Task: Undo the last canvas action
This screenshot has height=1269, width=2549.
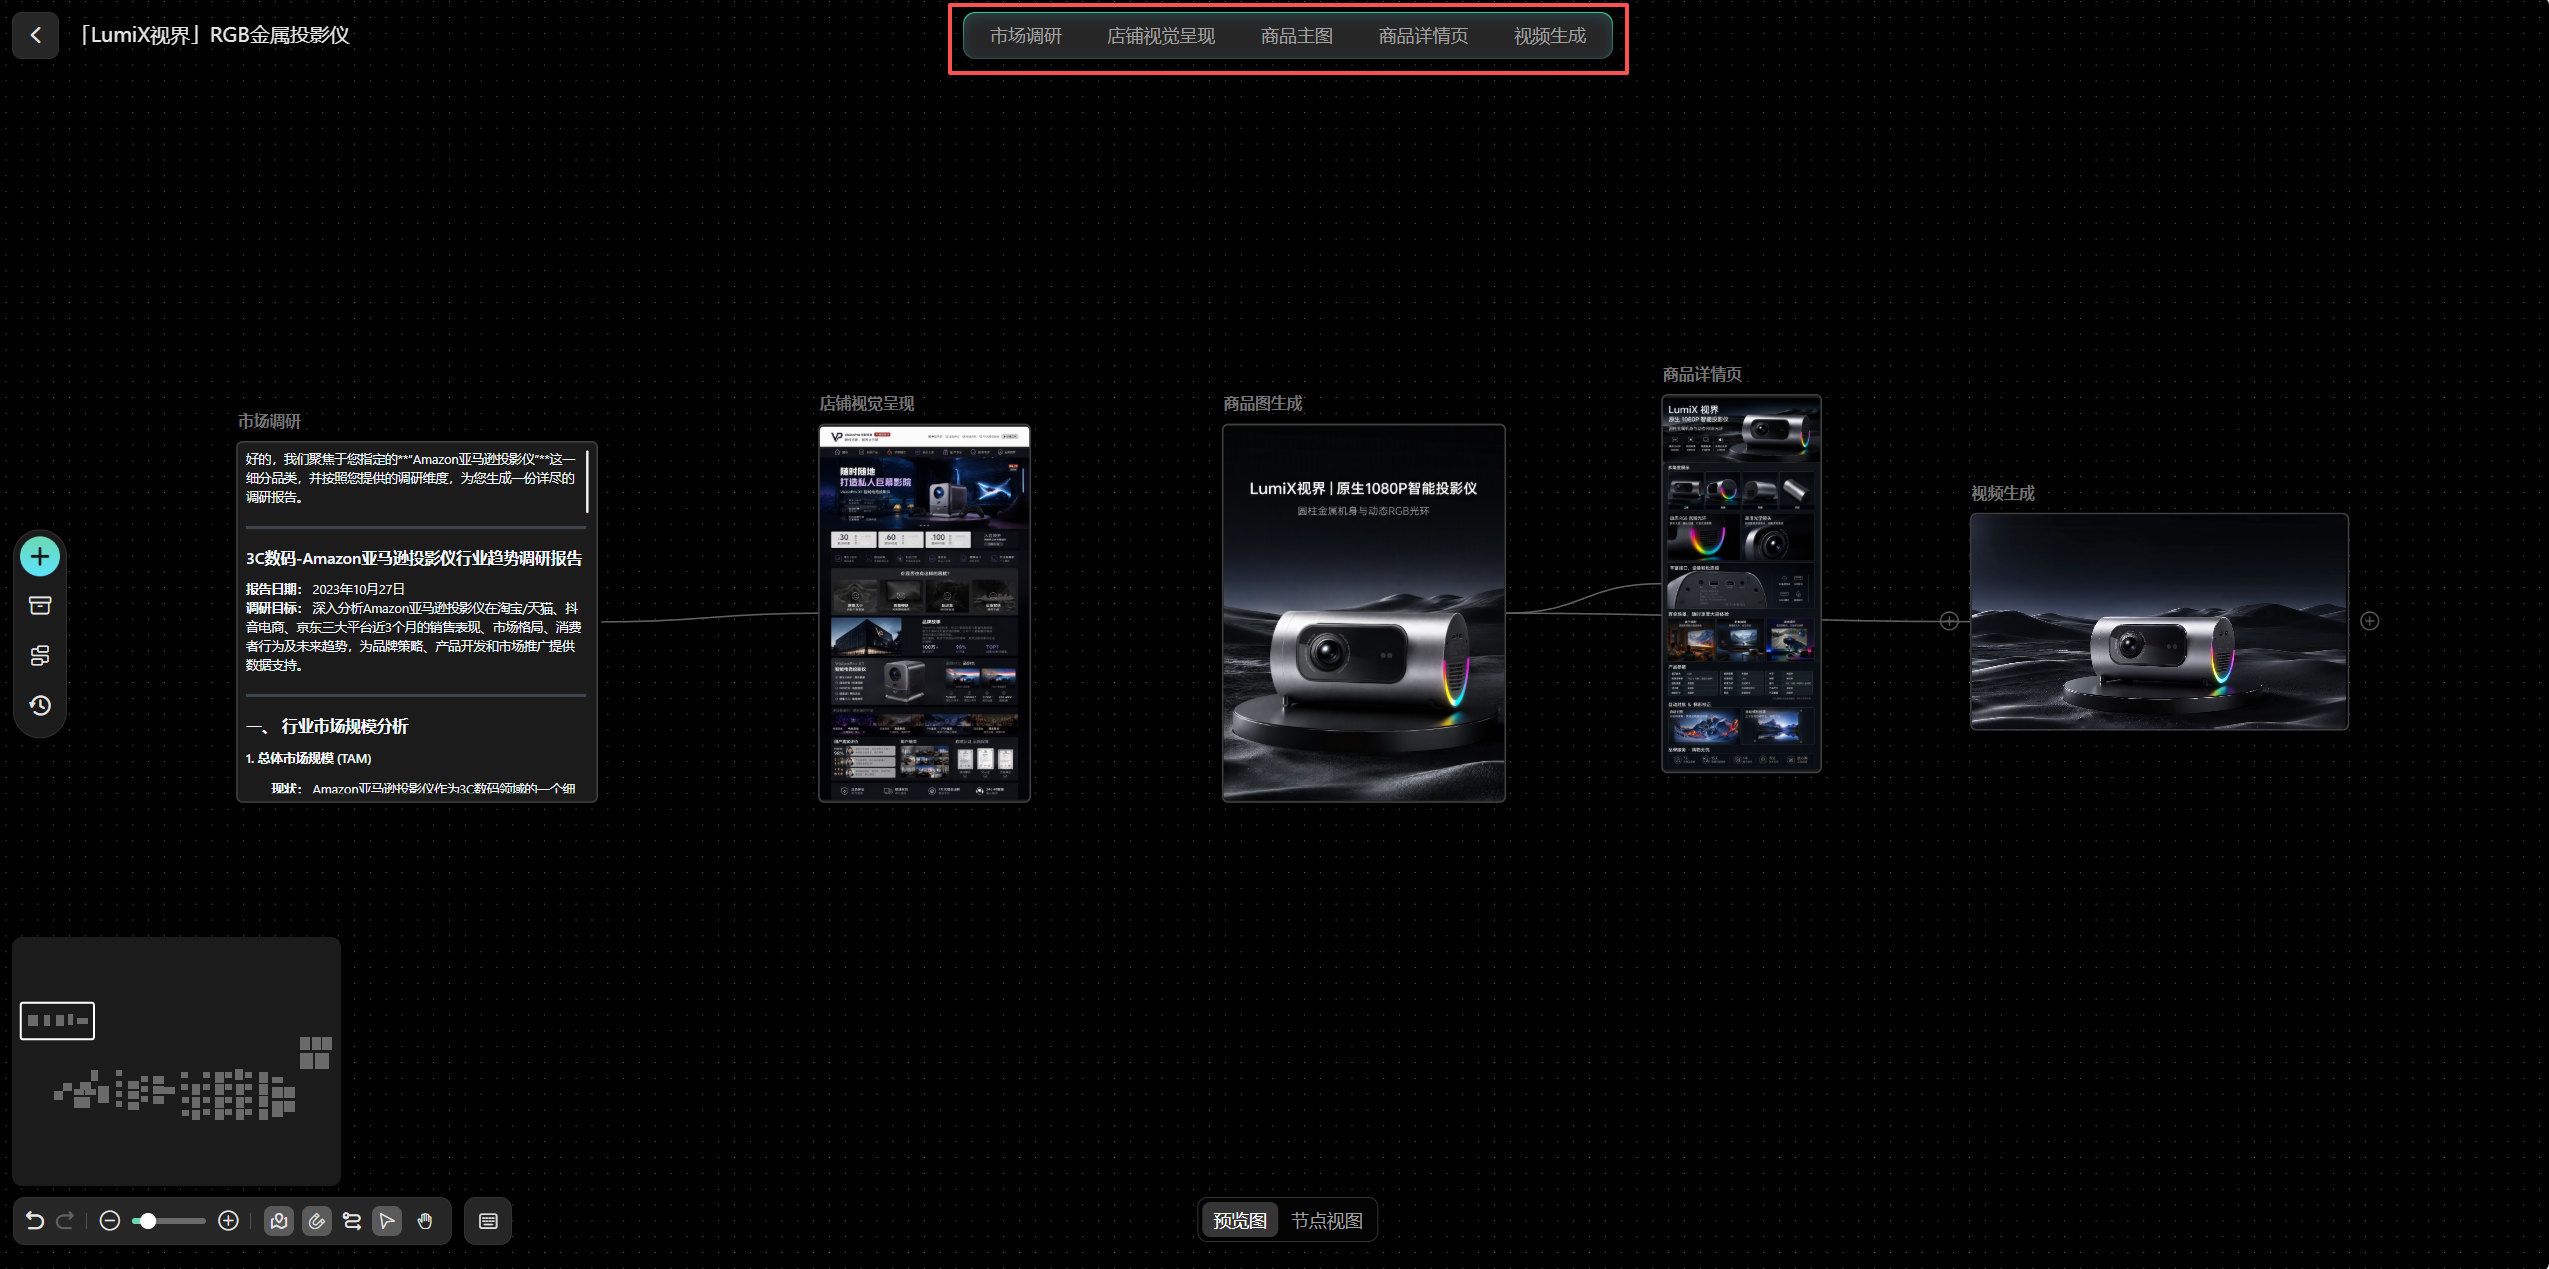Action: [35, 1221]
